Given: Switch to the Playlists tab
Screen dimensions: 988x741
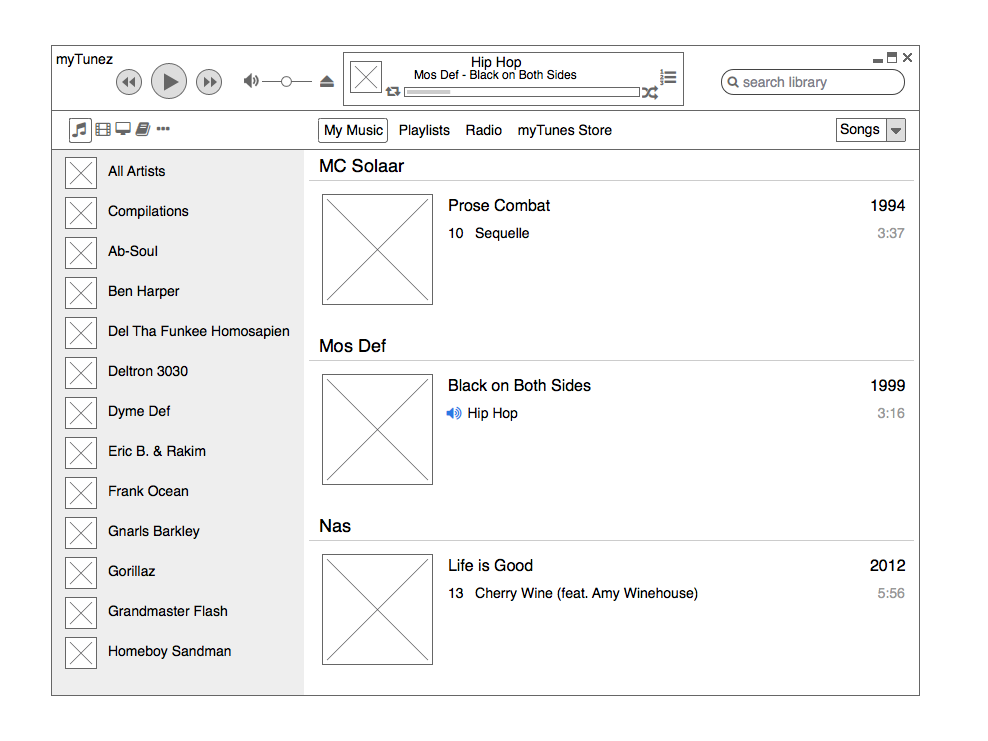Looking at the screenshot, I should (424, 130).
